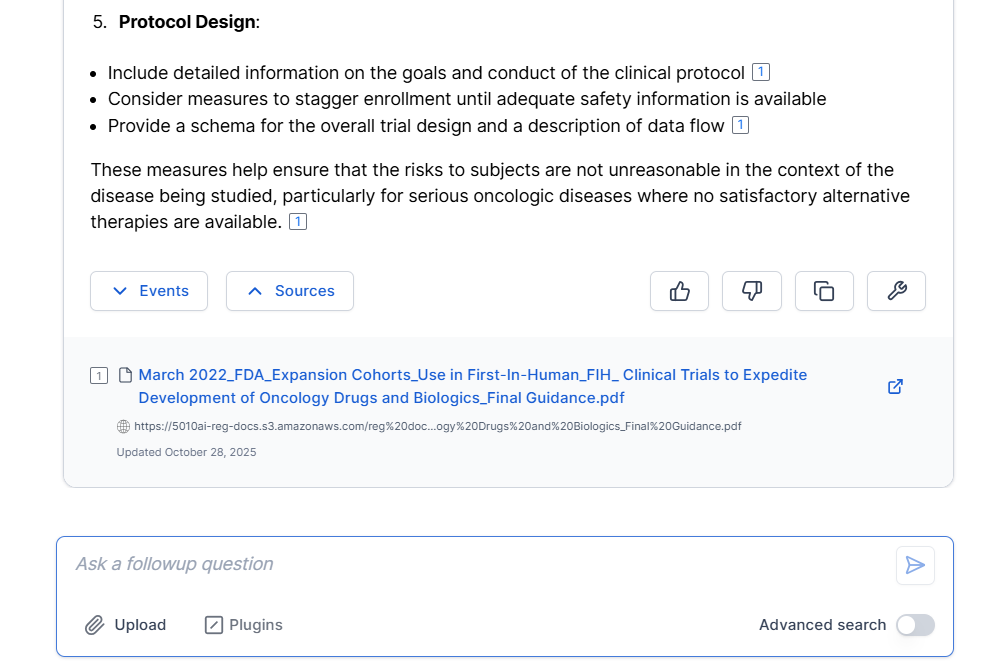
Task: Click citation 1 after clinical protocol bullet
Action: click(x=761, y=72)
